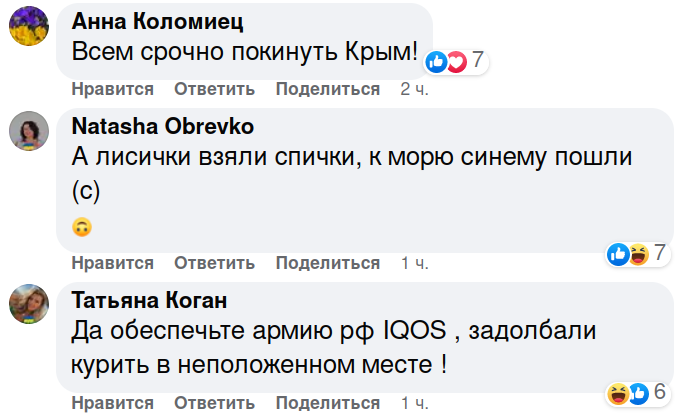694x420 pixels.
Task: Like Natasha Obrevko's comment via Нравится
Action: pos(112,263)
